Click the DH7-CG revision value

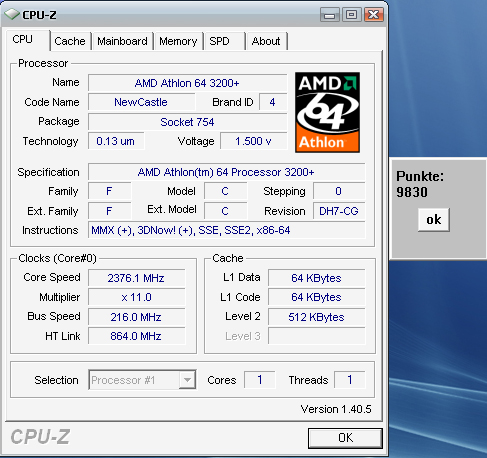point(339,211)
